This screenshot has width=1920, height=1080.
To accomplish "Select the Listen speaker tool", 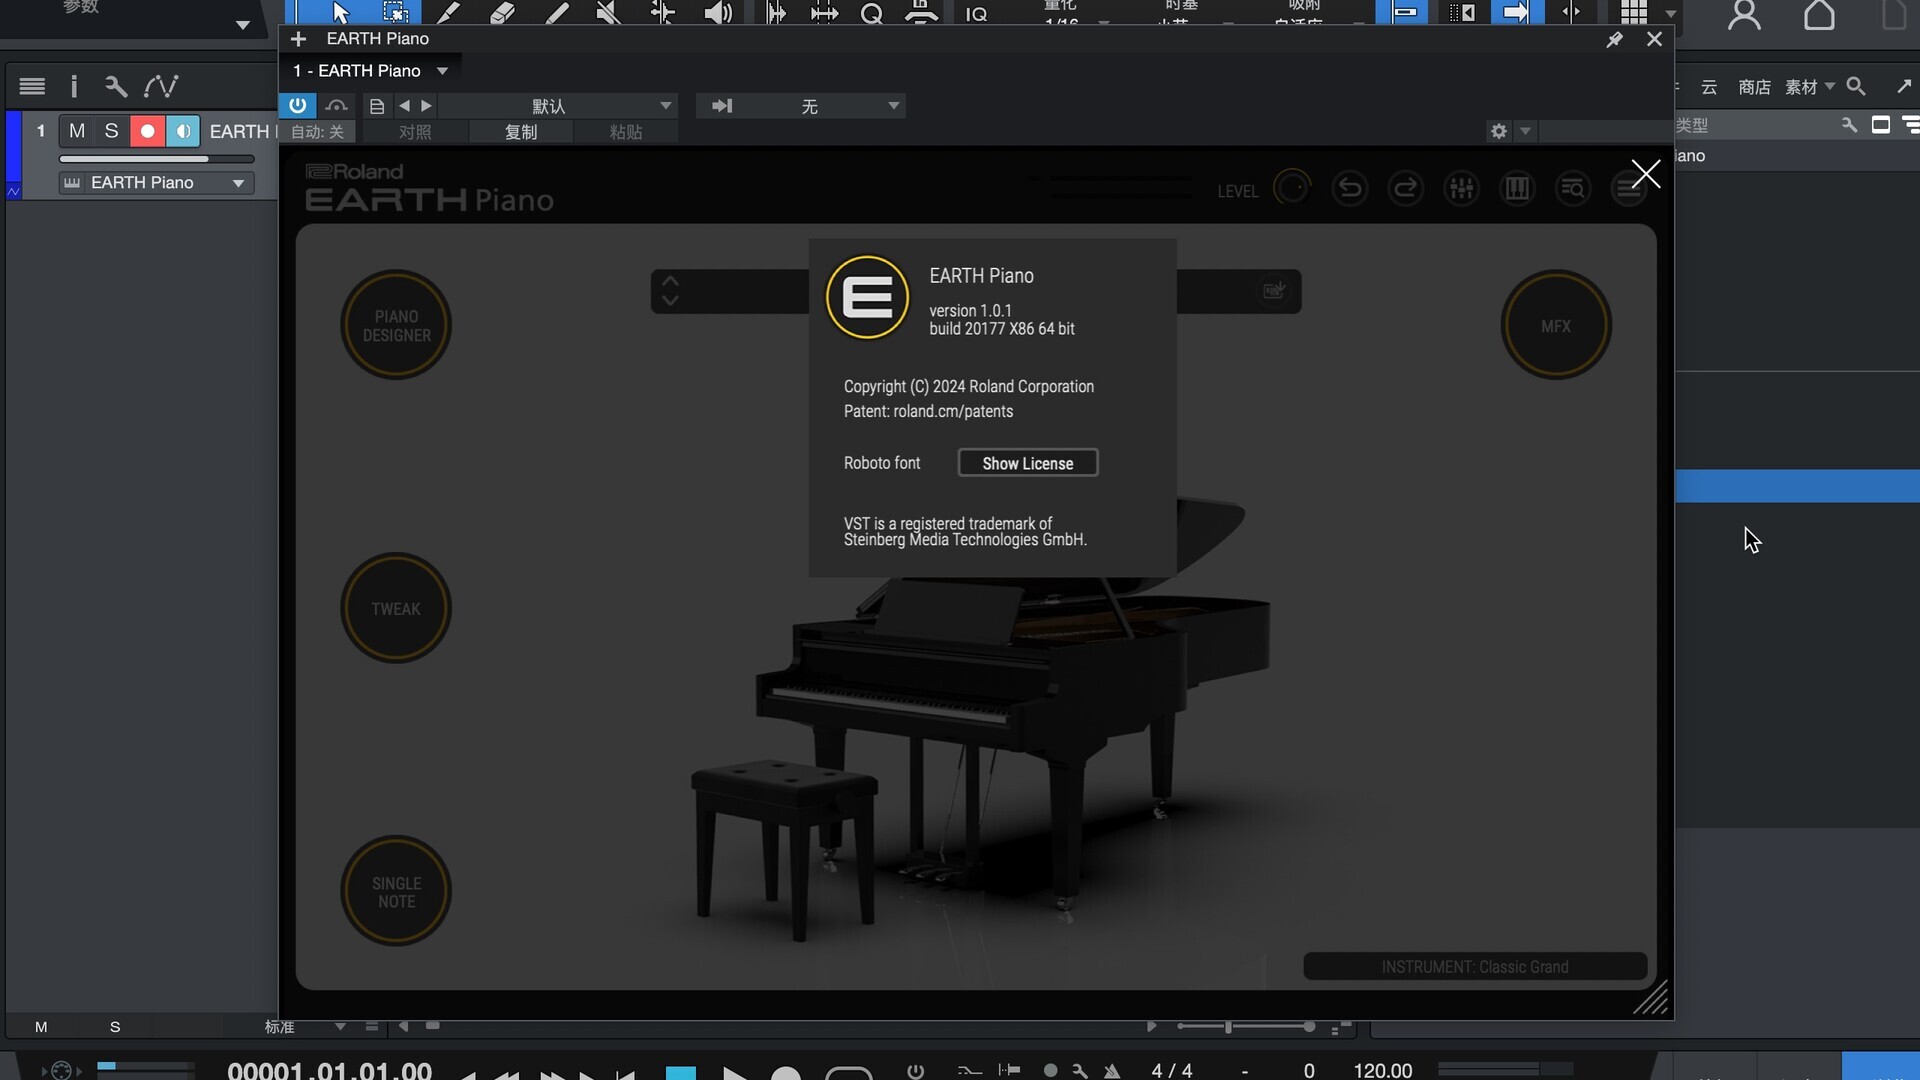I will [718, 12].
